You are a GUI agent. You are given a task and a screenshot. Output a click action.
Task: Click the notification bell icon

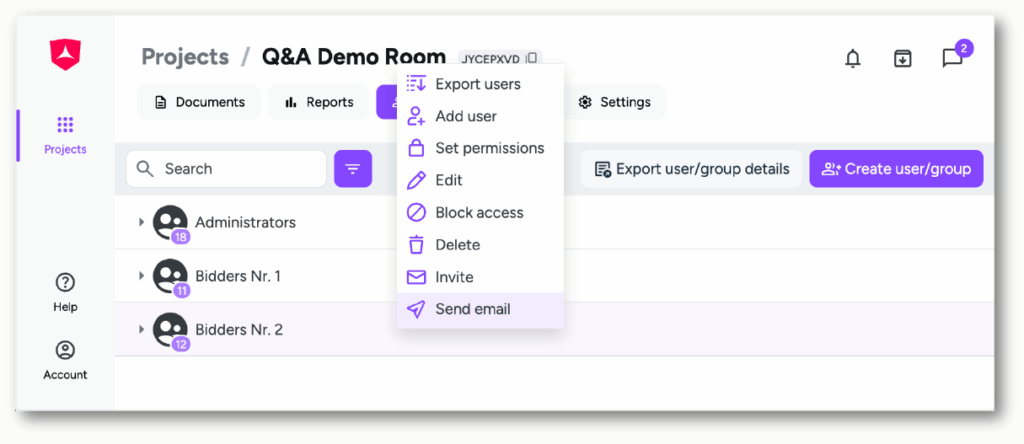852,59
